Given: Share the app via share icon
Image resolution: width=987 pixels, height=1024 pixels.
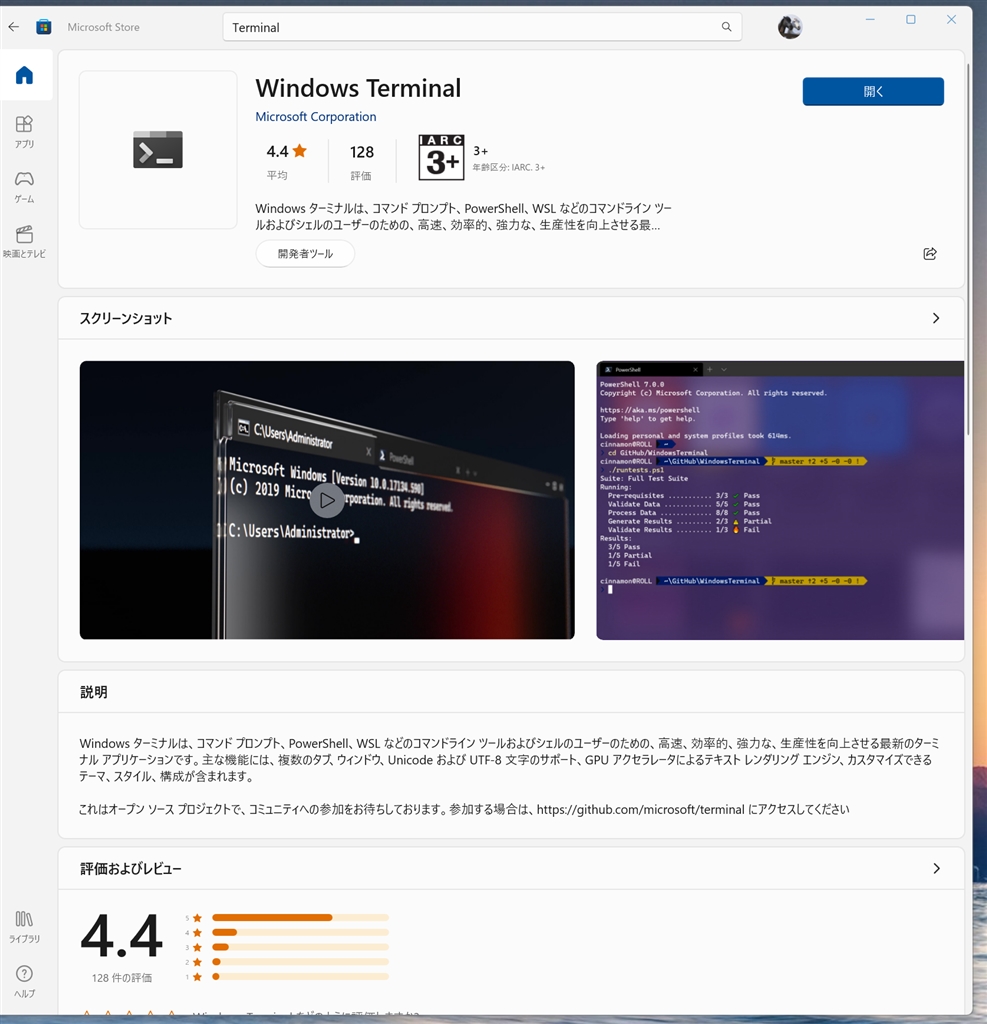Looking at the screenshot, I should 930,253.
